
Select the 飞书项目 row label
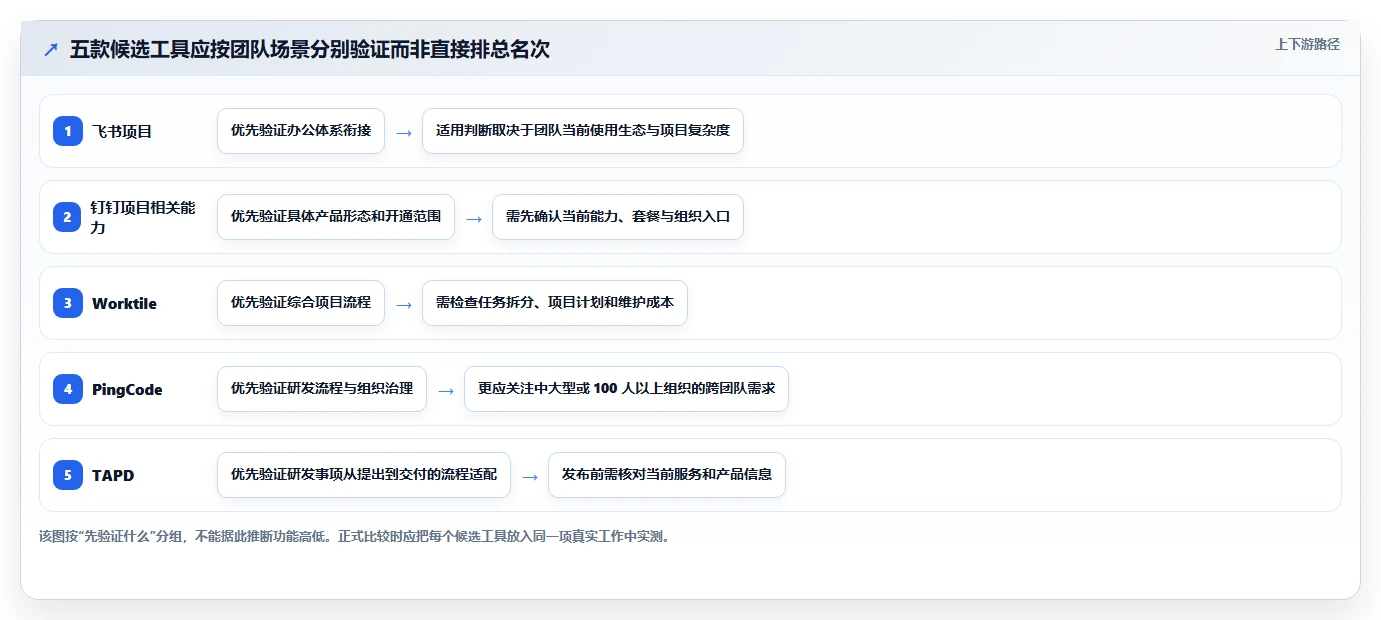(x=122, y=131)
